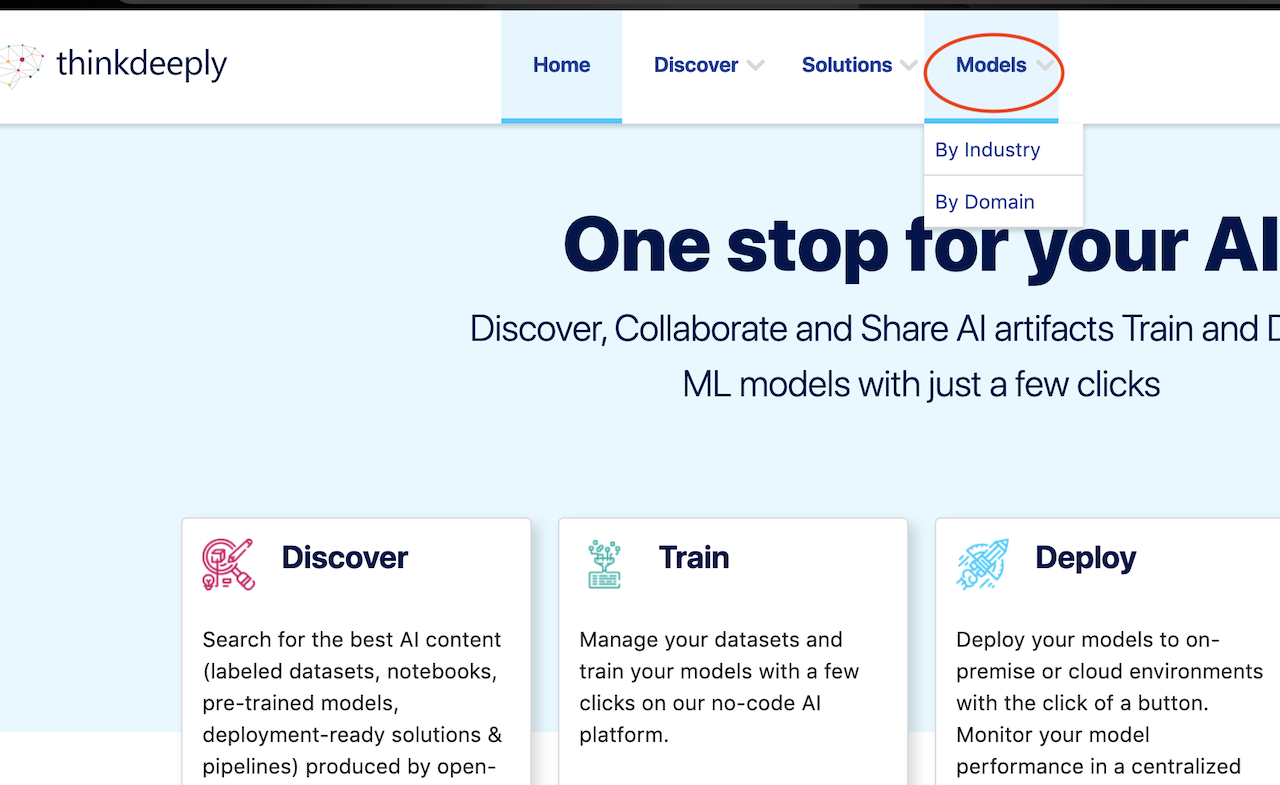Choose By Domain from Models dropdown
Image resolution: width=1280 pixels, height=785 pixels.
click(984, 202)
